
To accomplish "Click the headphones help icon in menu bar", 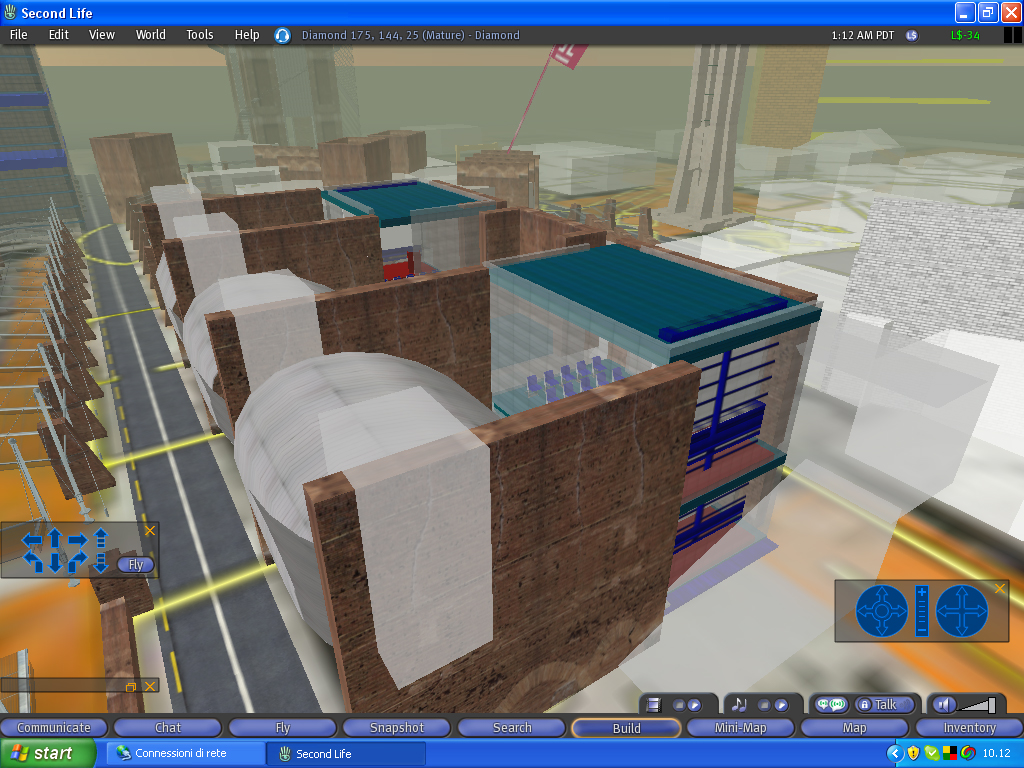I will pos(282,35).
